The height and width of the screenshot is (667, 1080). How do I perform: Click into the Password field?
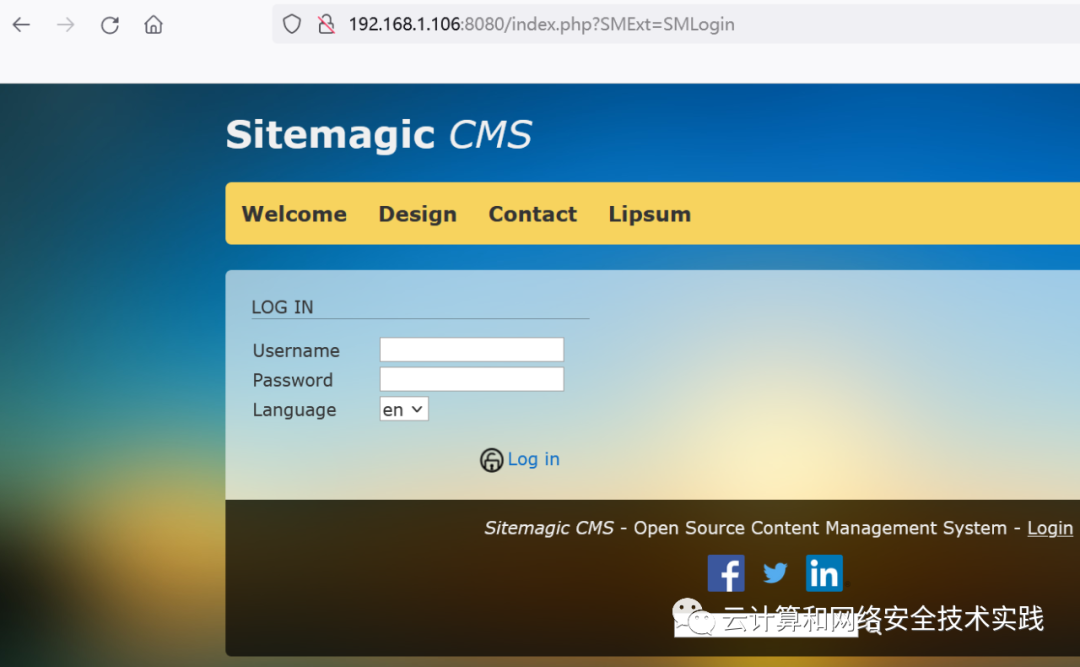coord(472,379)
